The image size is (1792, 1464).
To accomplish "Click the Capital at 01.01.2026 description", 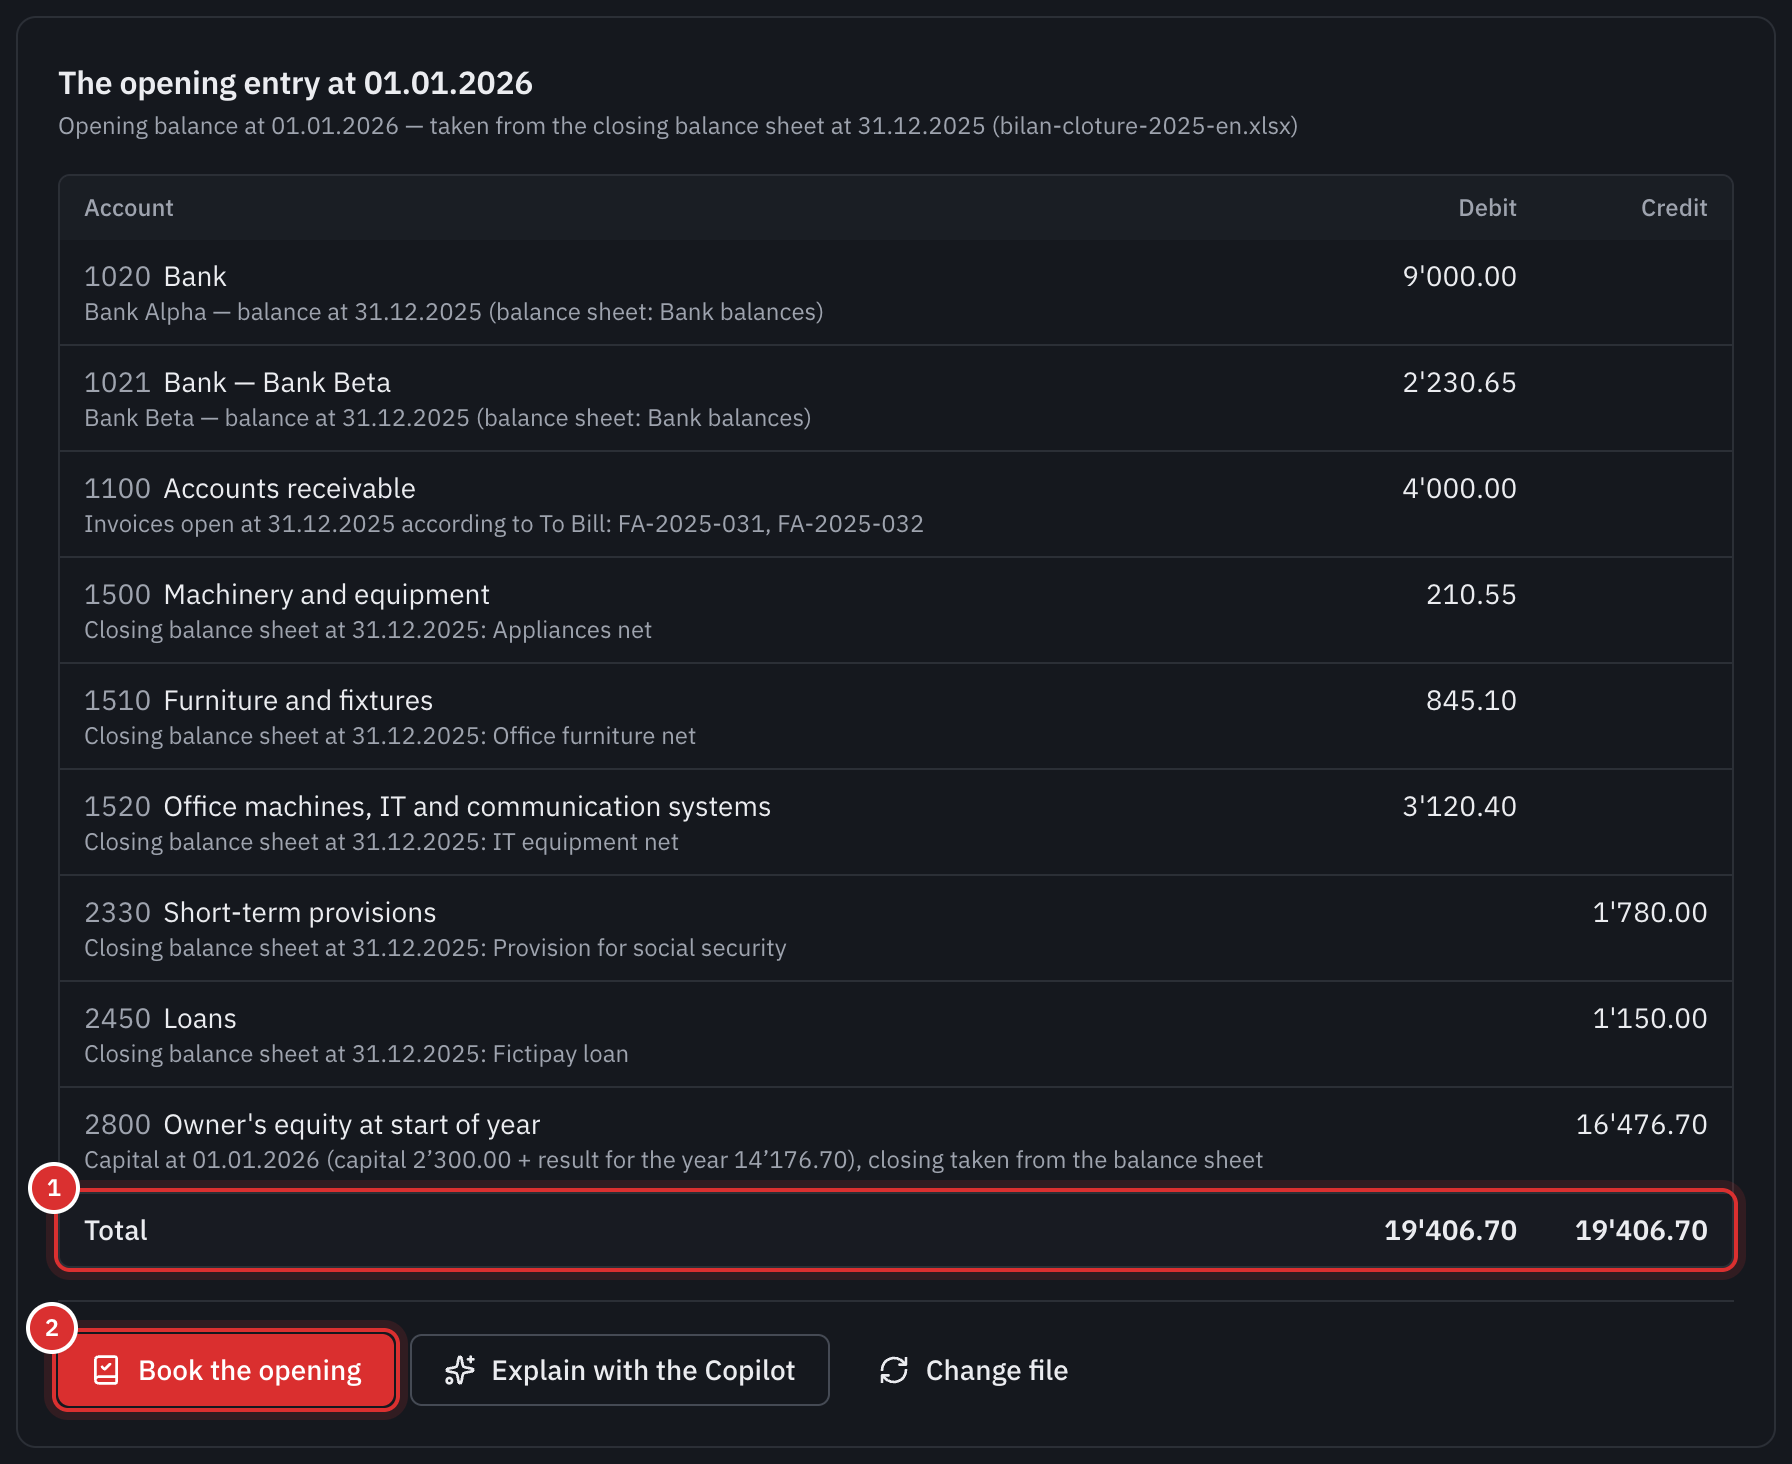I will pos(673,1160).
